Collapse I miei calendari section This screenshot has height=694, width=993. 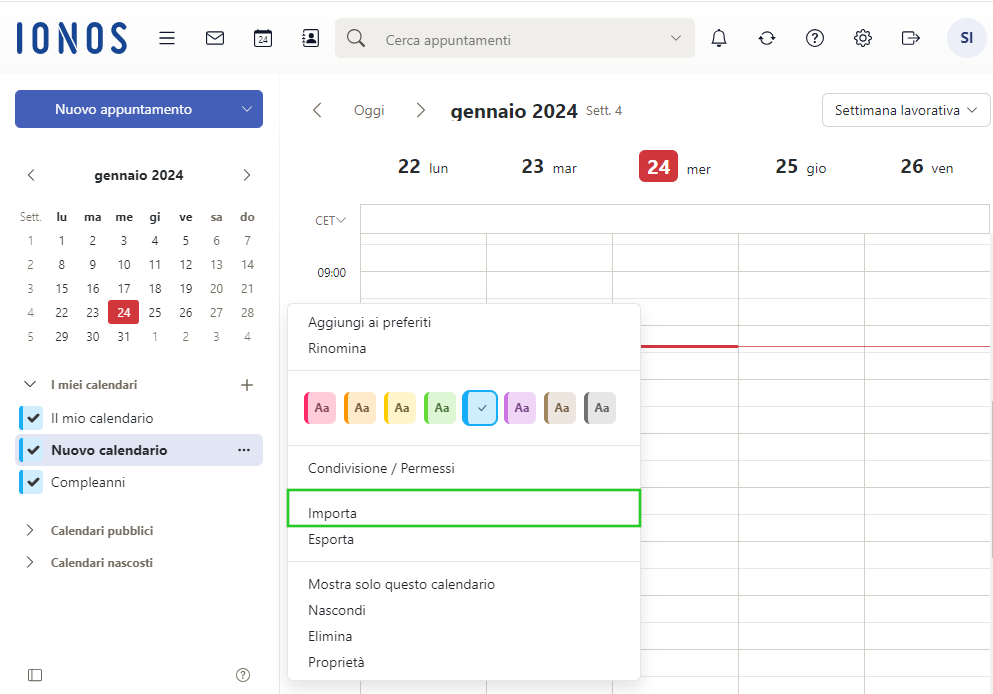pyautogui.click(x=30, y=384)
